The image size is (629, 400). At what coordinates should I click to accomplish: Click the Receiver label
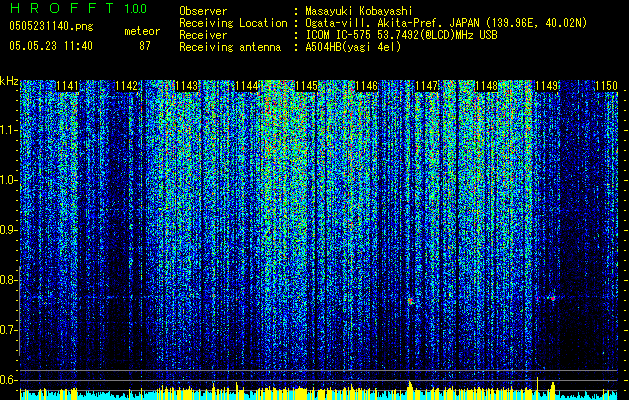pos(203,35)
